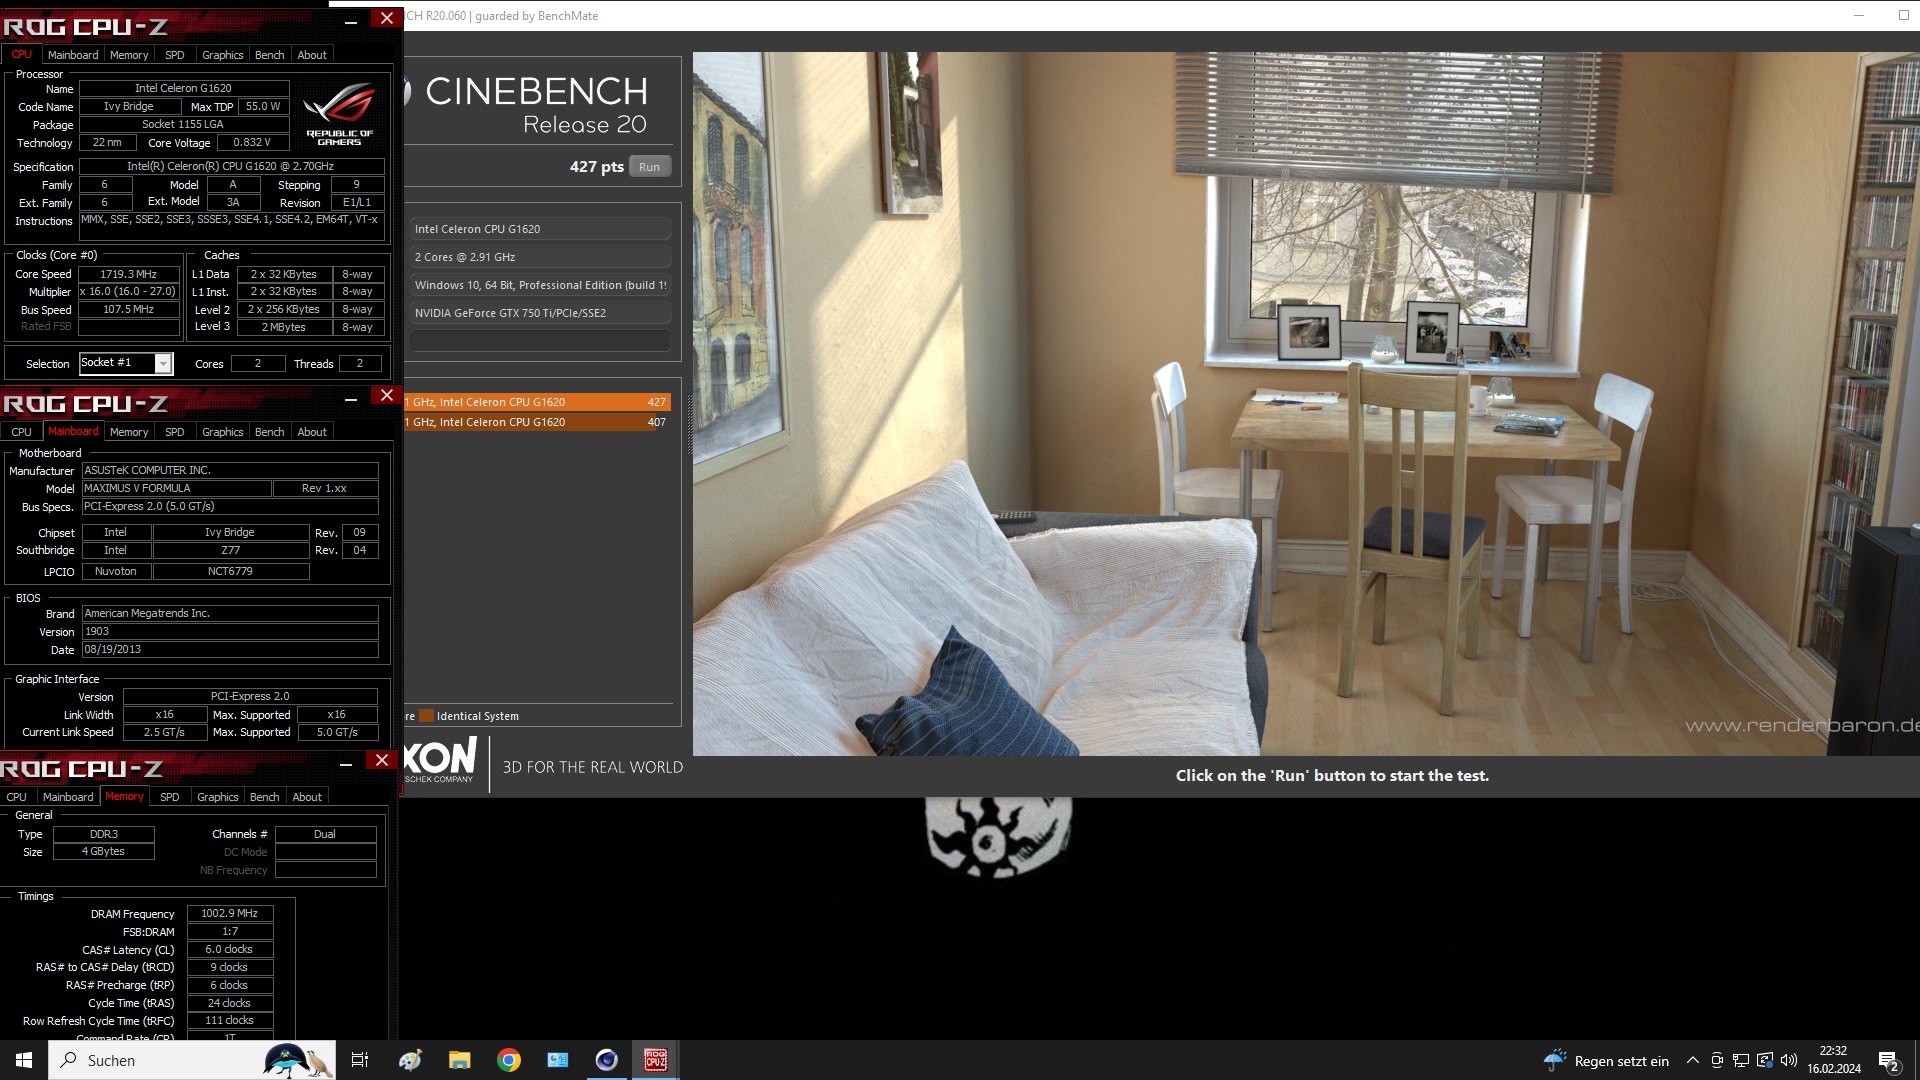The height and width of the screenshot is (1080, 1920).
Task: Open About tab in middle CPU-Z window
Action: [312, 432]
